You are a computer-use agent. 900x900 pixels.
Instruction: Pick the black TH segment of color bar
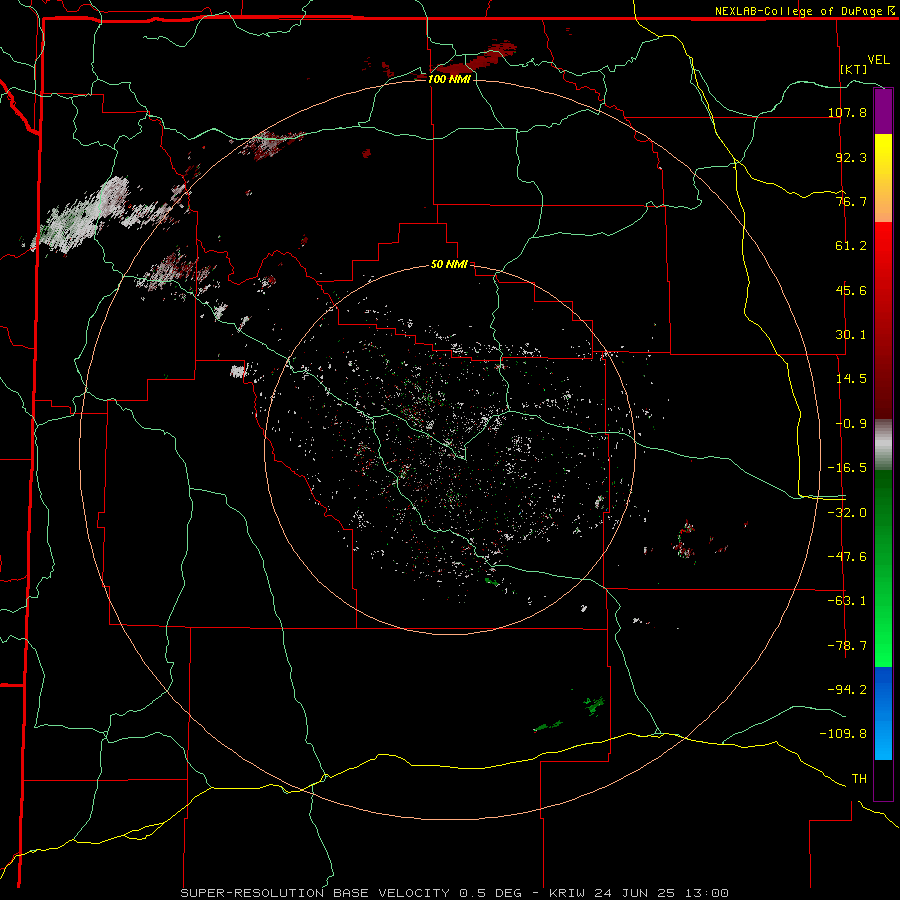pos(883,779)
